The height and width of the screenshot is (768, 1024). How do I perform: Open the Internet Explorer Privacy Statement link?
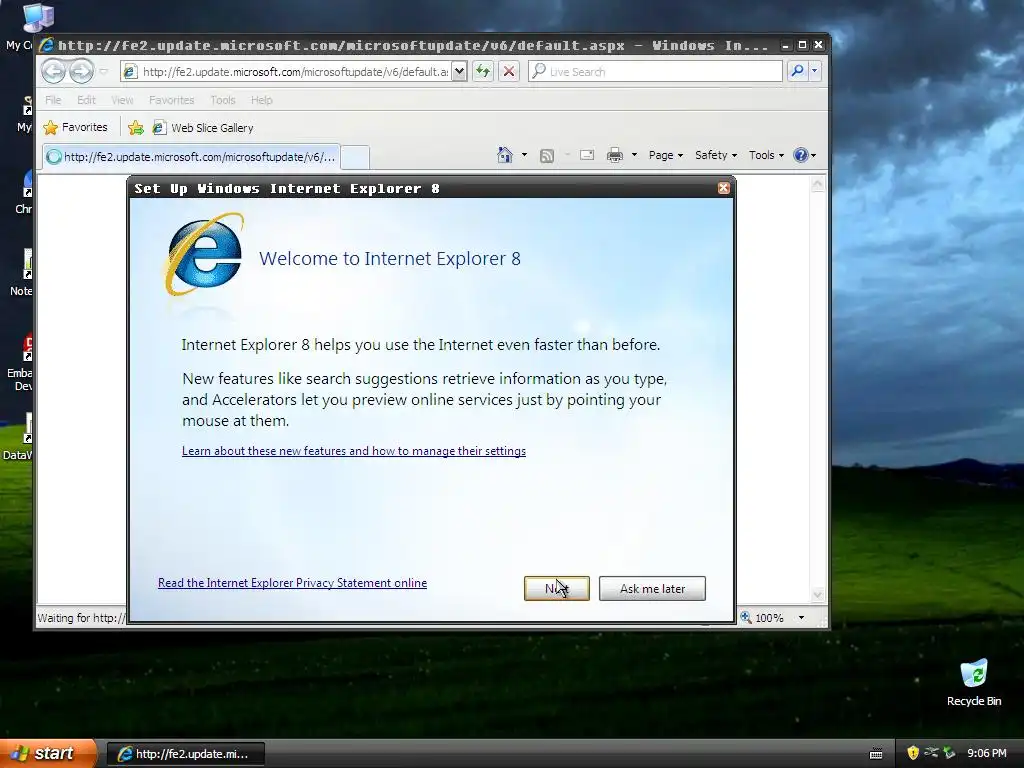(292, 583)
